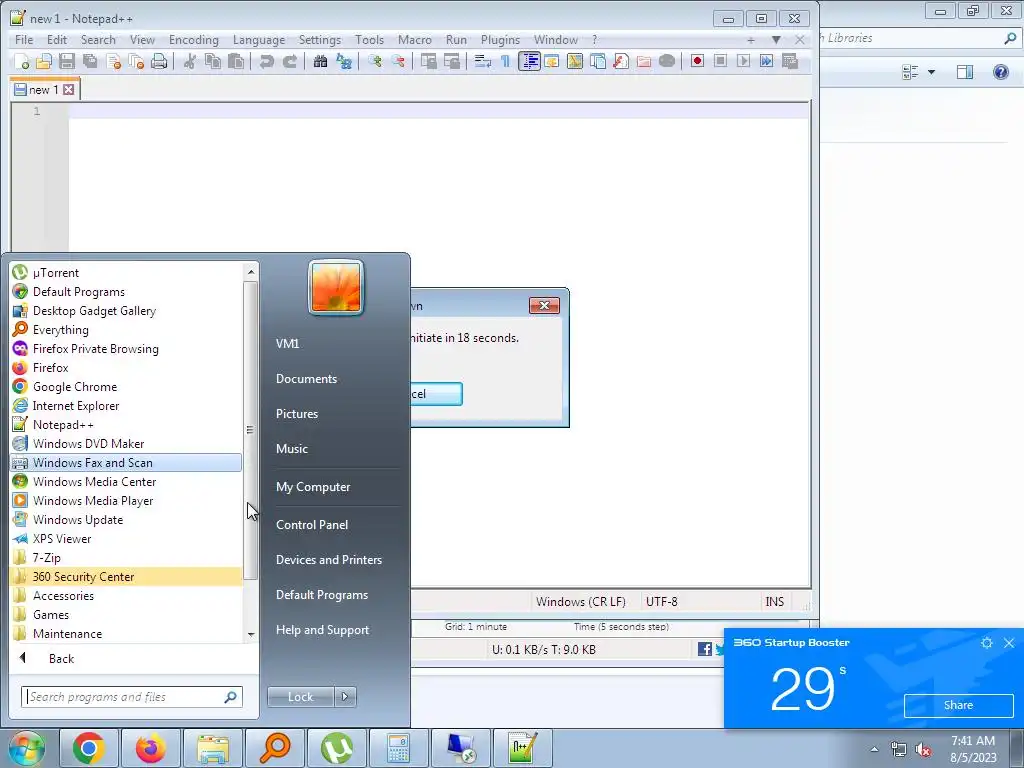Open the Language menu

(259, 40)
